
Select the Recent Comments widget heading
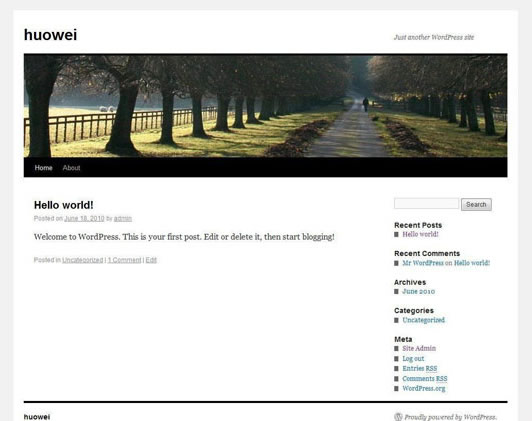point(427,253)
